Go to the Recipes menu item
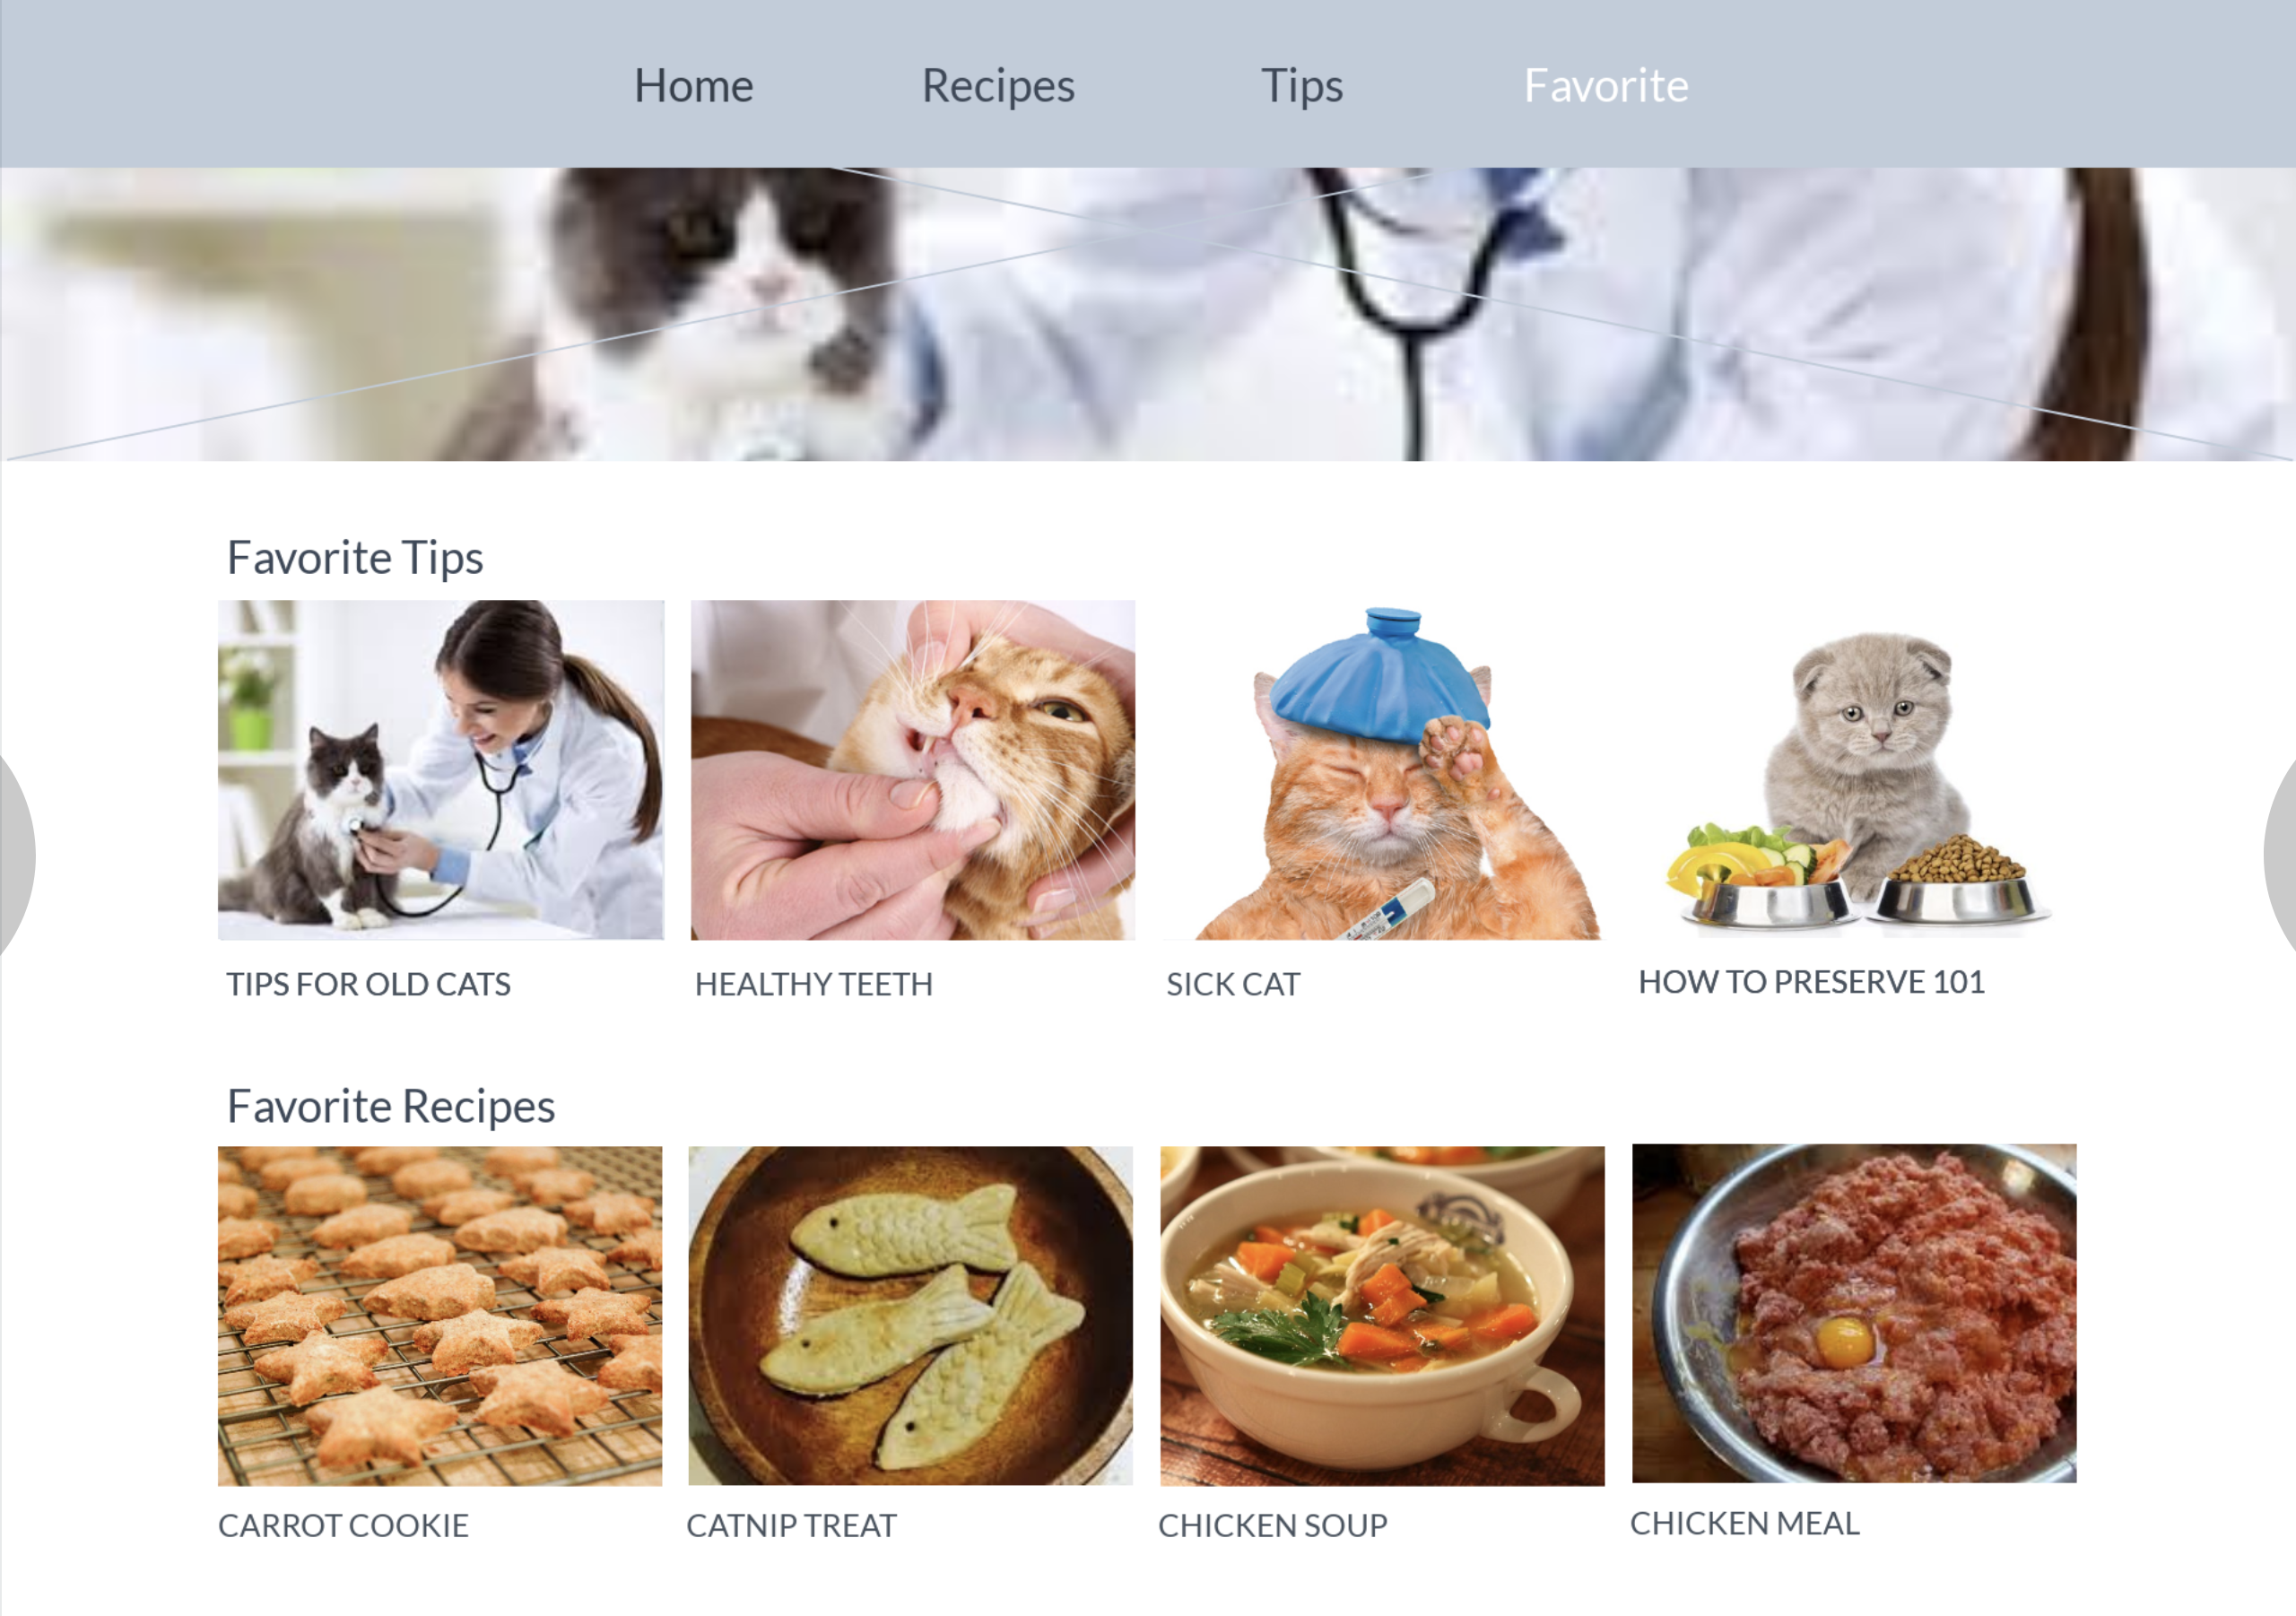Viewport: 2296px width, 1616px height. tap(998, 86)
